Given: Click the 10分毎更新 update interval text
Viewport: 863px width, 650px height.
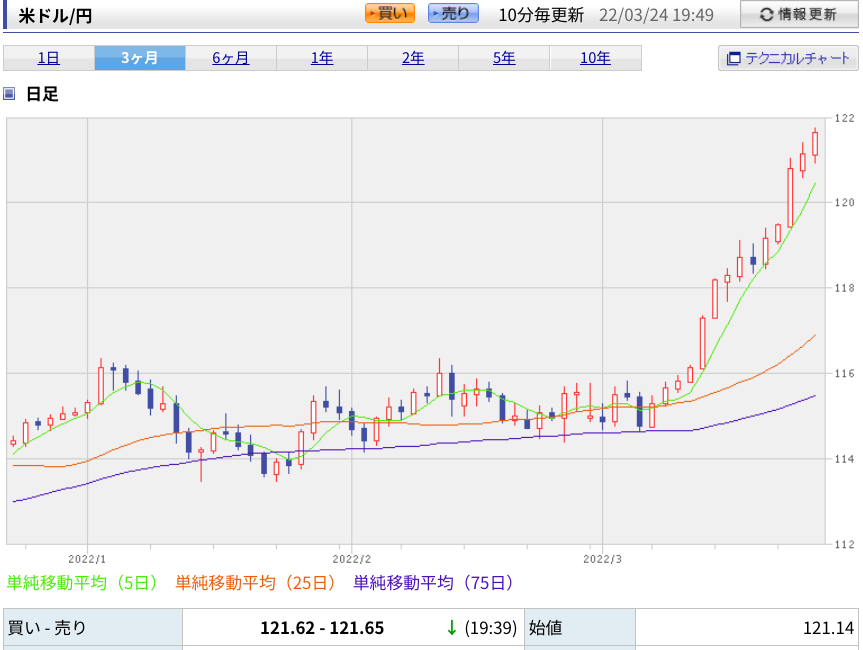Looking at the screenshot, I should tap(540, 15).
